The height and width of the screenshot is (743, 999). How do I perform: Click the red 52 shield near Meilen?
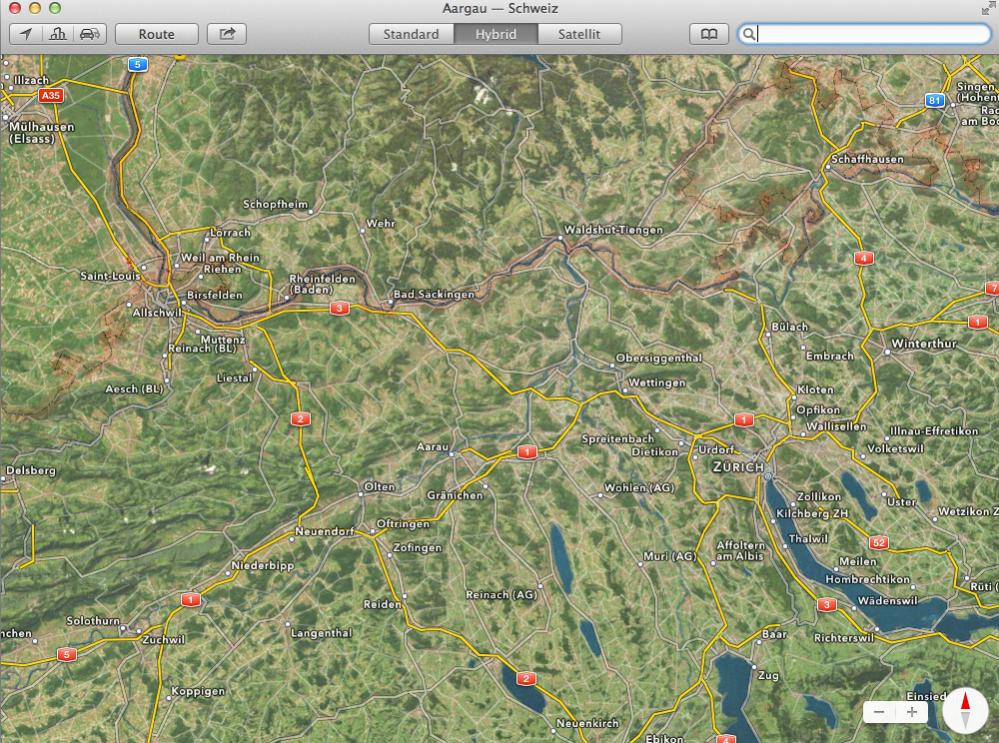pos(879,542)
